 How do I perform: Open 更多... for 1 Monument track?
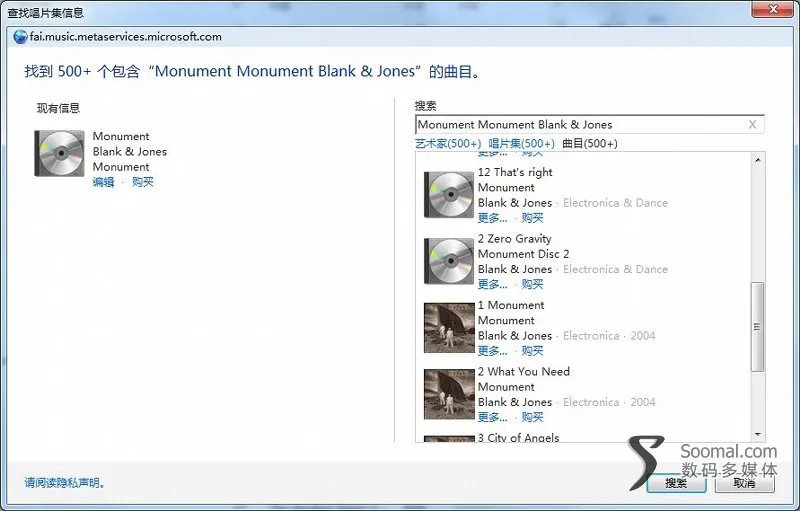click(x=492, y=351)
